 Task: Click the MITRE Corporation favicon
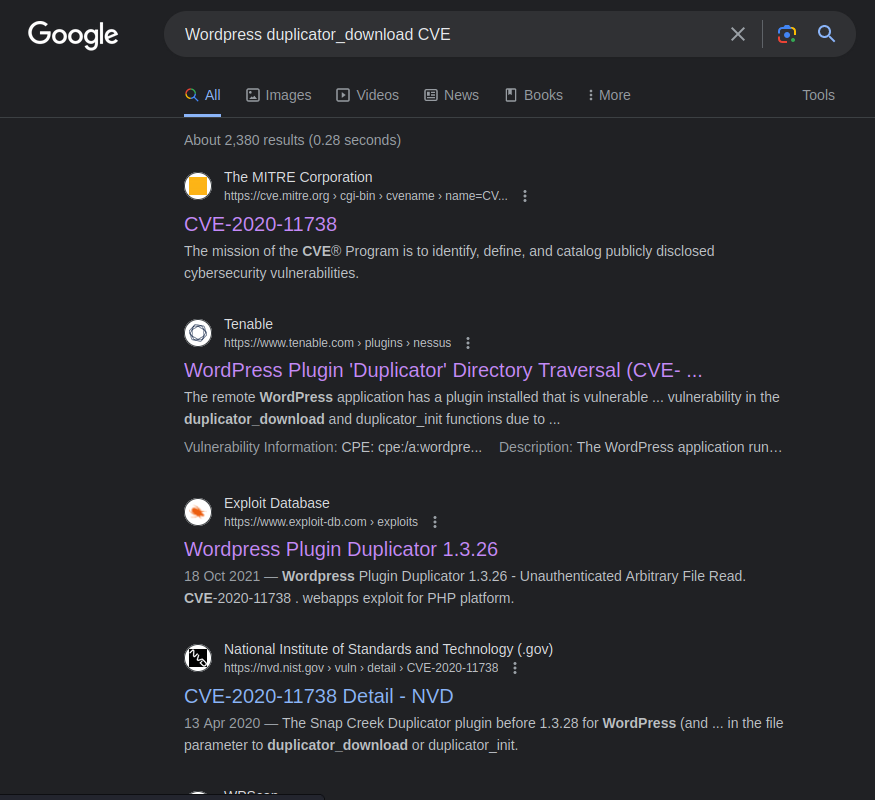tap(198, 186)
